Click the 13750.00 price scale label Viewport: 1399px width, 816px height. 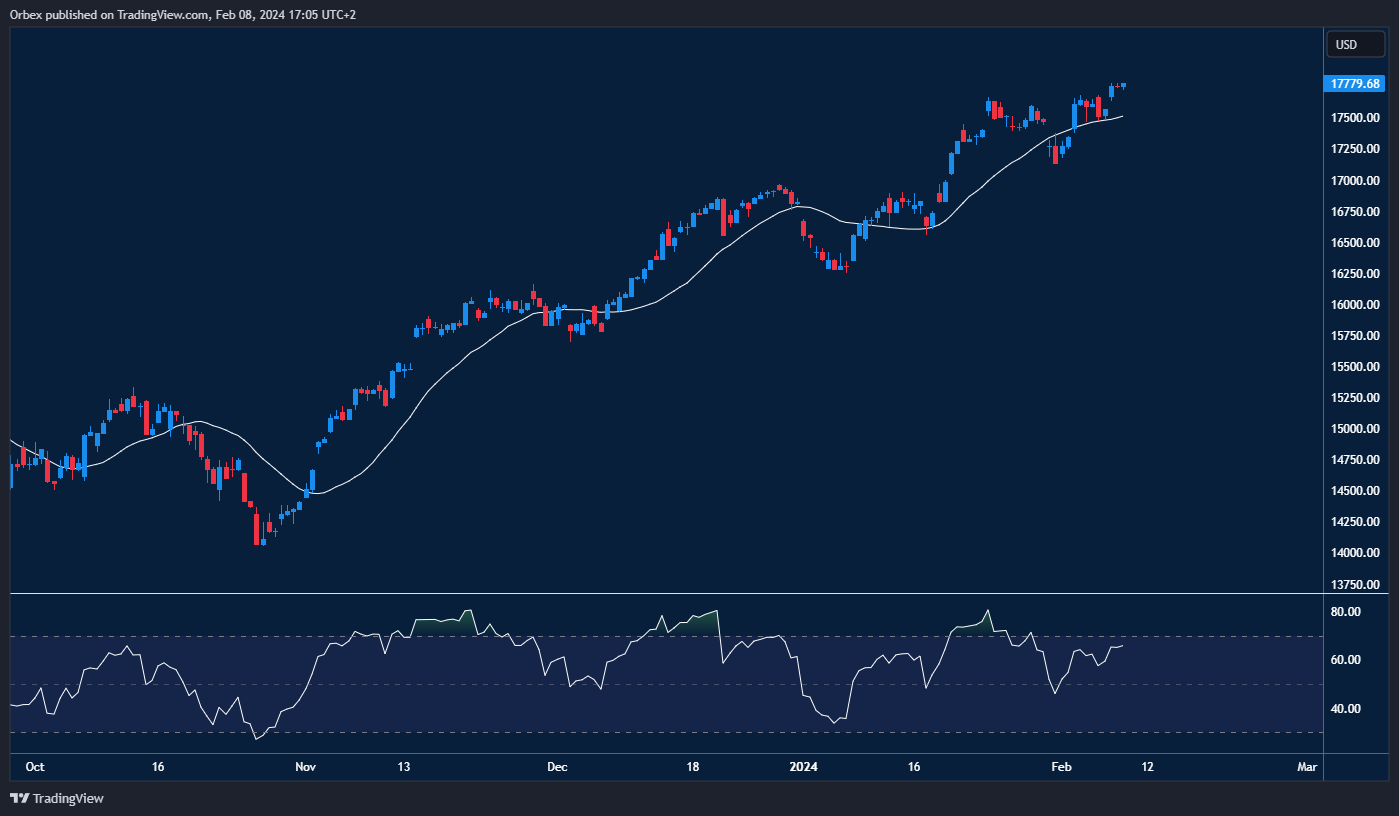1355,584
